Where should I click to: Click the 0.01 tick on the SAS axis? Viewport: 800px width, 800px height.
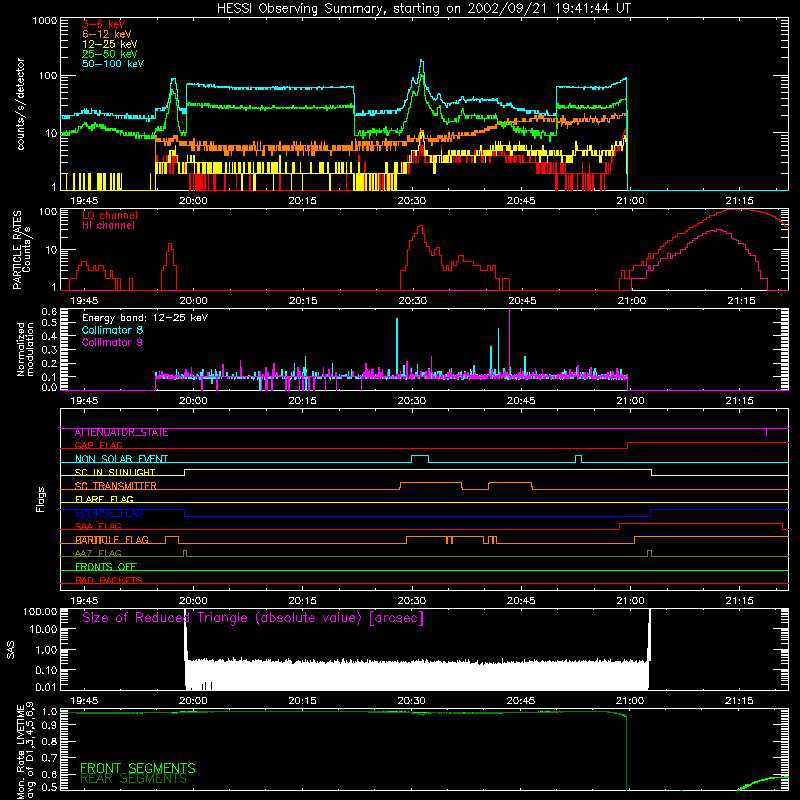(46, 687)
